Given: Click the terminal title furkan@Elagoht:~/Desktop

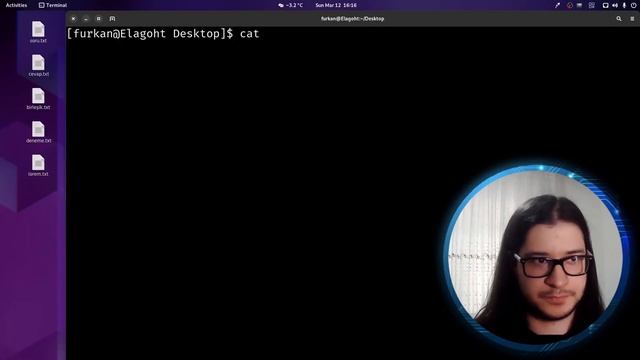Looking at the screenshot, I should 352,19.
